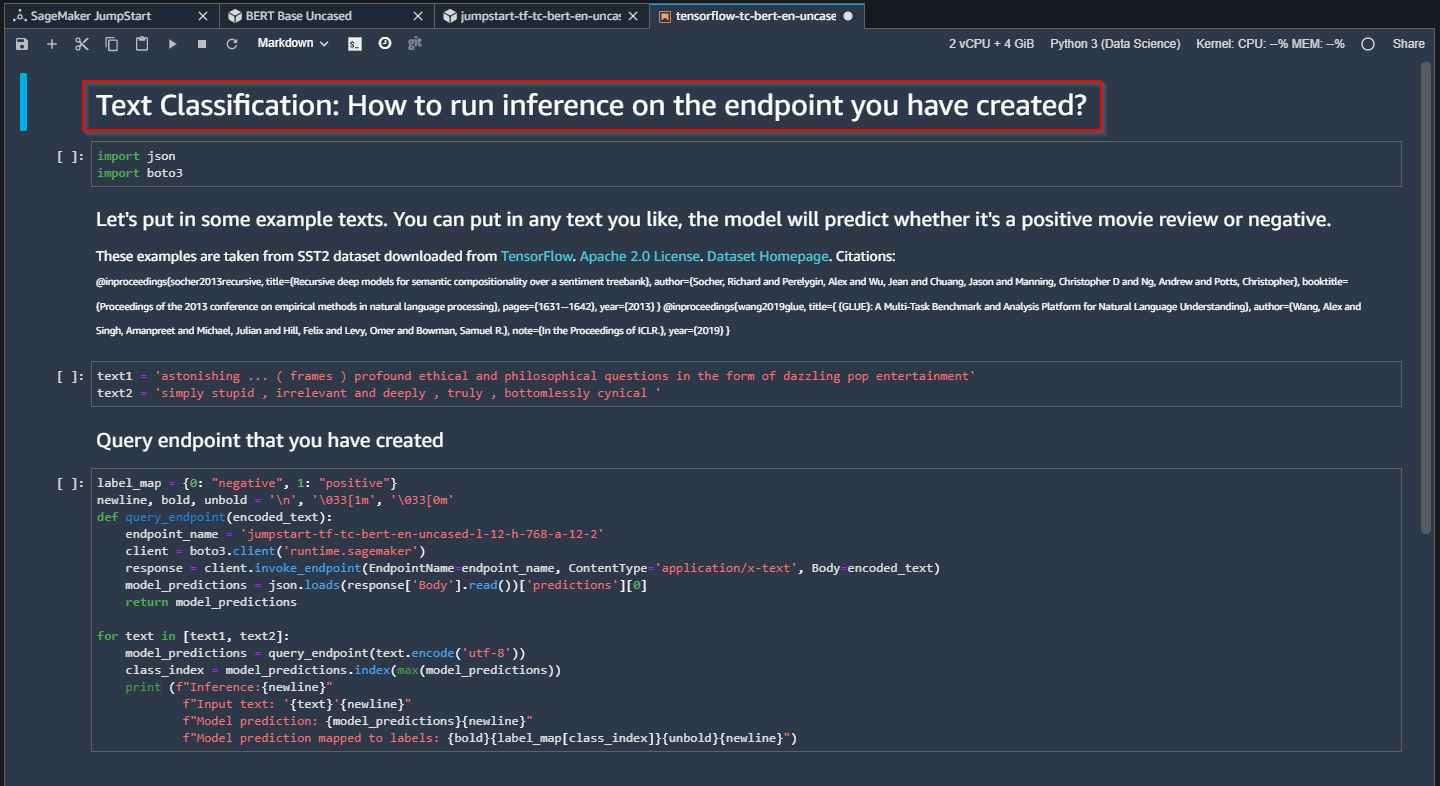Click the JumpStart icon on first tab
Screen dimensions: 1440x786
[19, 16]
